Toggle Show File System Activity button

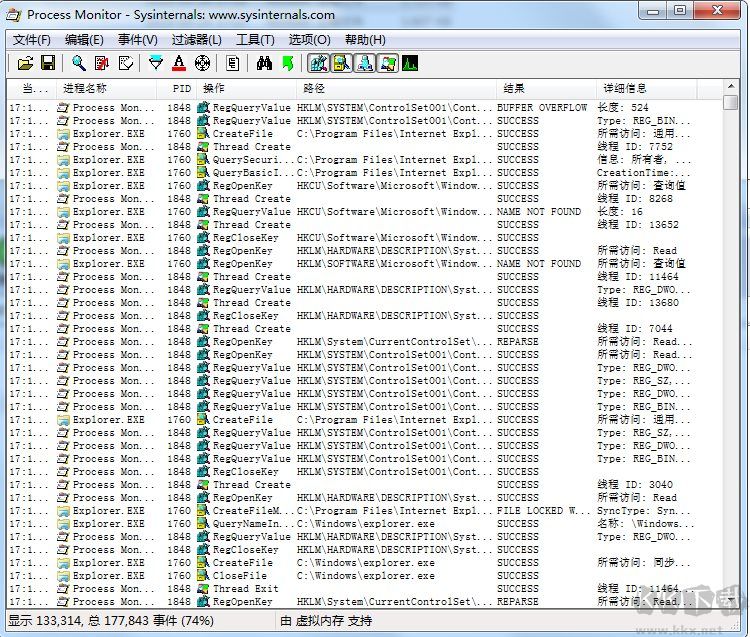coord(341,63)
